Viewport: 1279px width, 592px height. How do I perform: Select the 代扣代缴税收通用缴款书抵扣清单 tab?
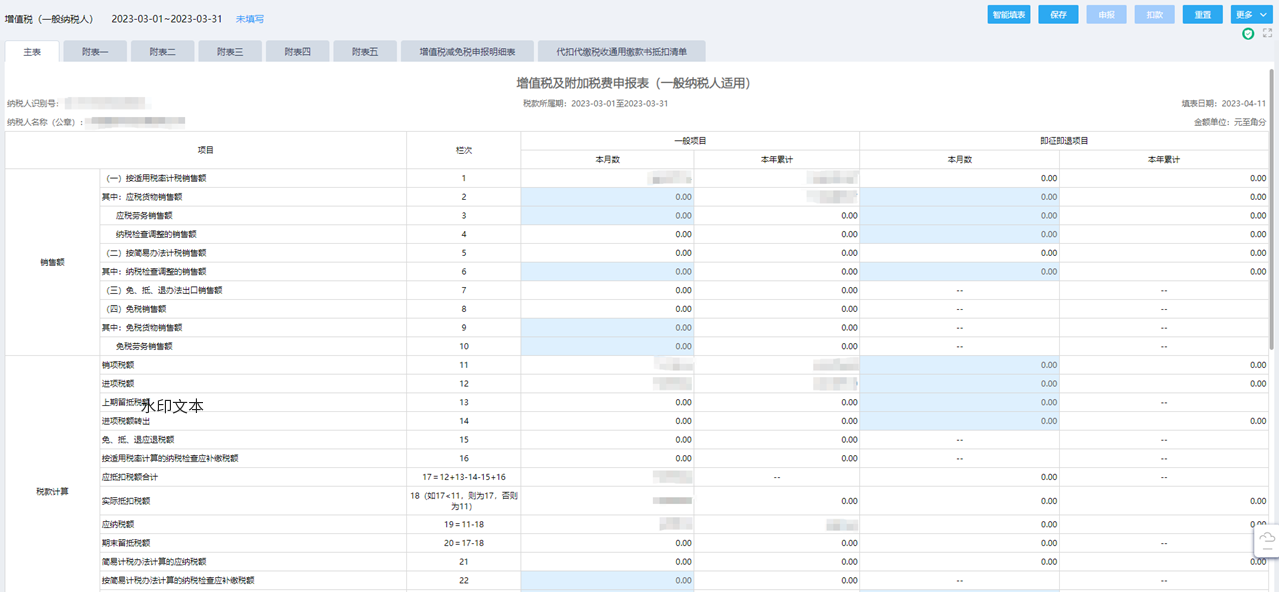point(621,51)
